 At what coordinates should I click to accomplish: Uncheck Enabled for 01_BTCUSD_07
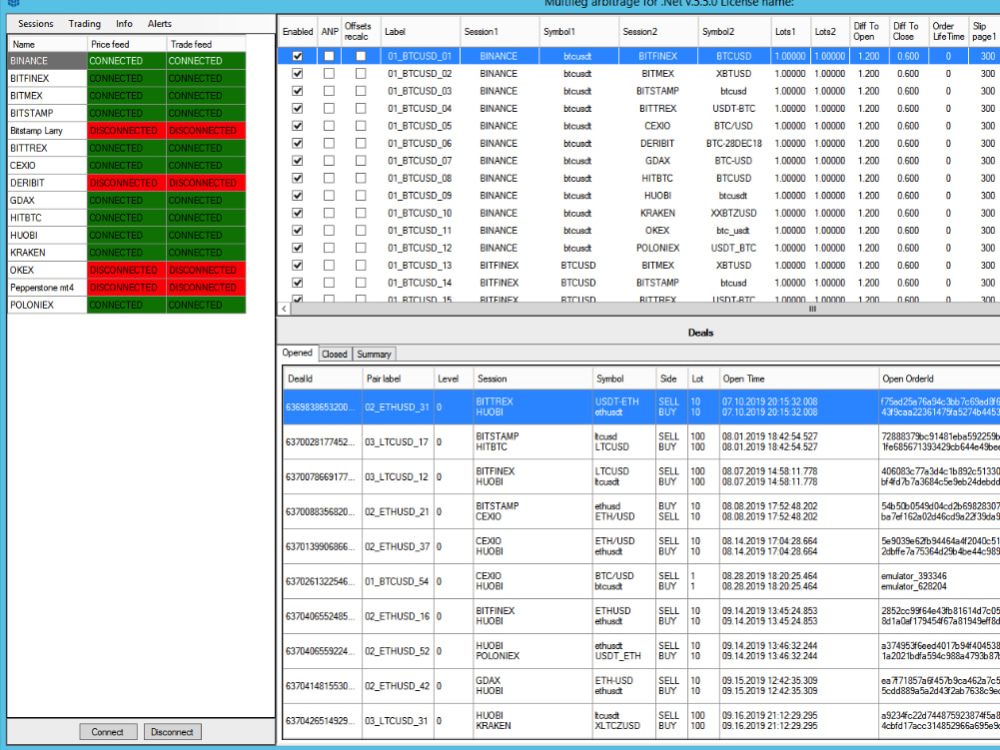(297, 161)
